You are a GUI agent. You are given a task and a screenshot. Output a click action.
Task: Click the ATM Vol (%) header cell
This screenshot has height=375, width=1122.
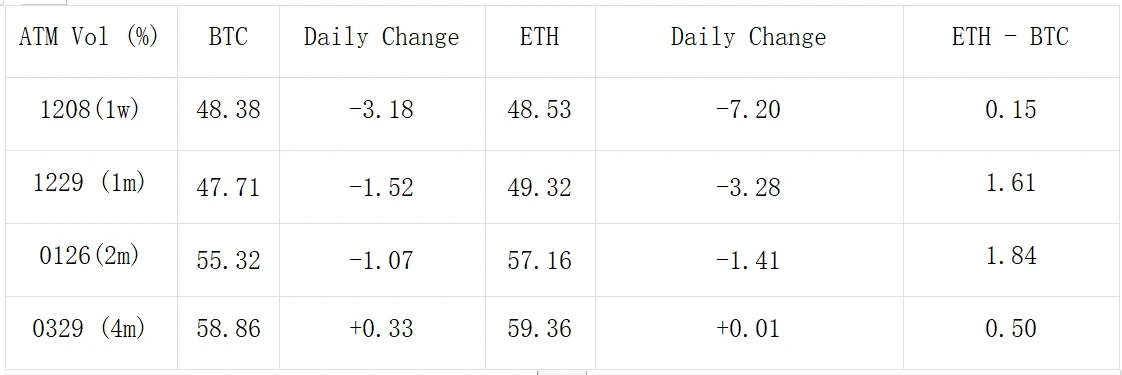[89, 36]
